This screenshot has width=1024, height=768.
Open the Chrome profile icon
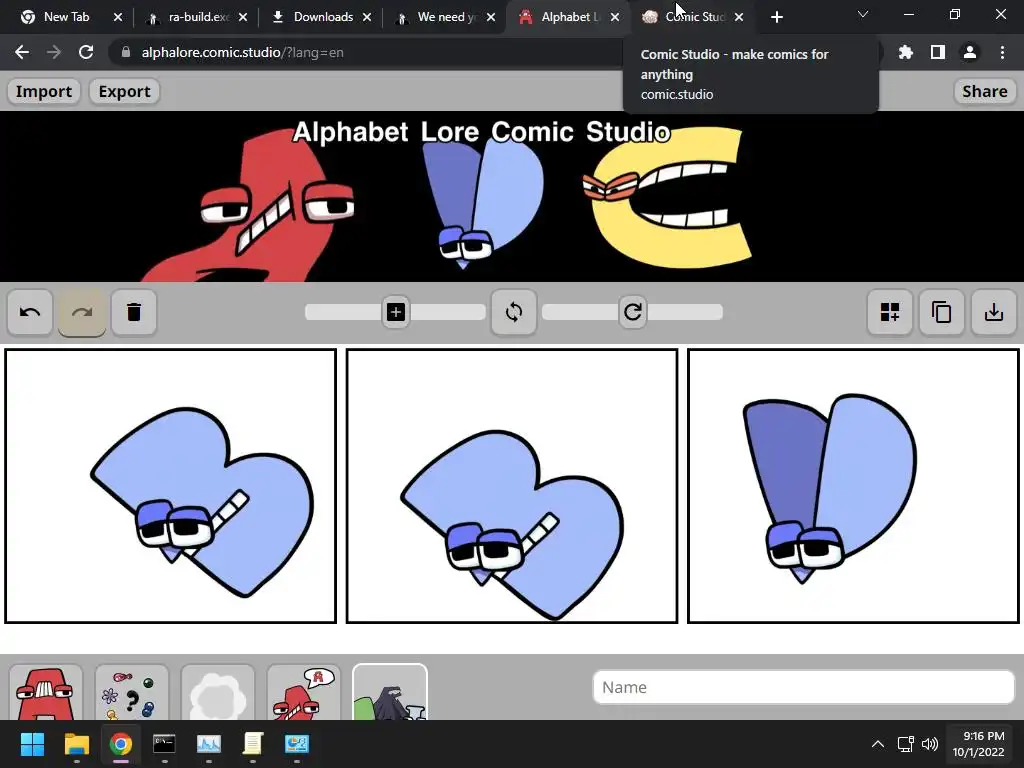coord(970,52)
